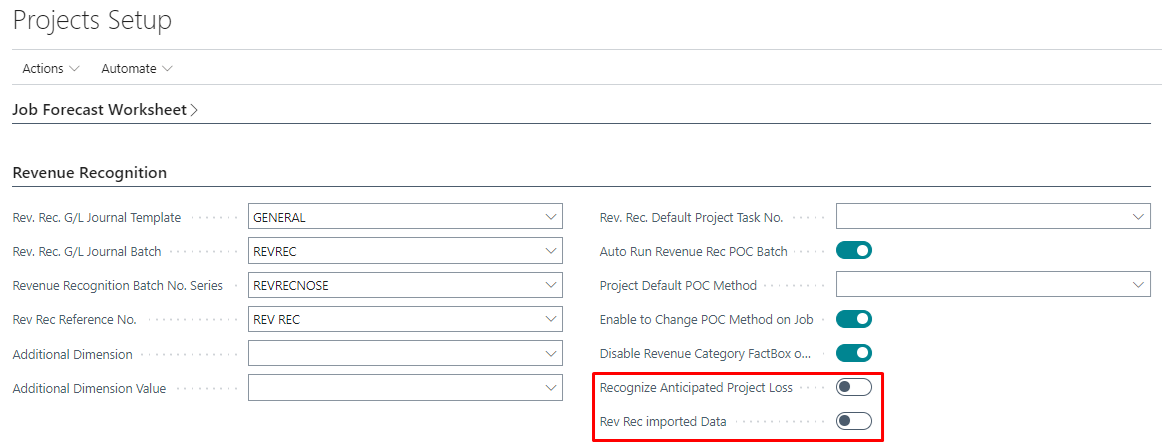This screenshot has height=444, width=1162.
Task: Click the Additional Dimension Value lookup arrow
Action: [551, 388]
